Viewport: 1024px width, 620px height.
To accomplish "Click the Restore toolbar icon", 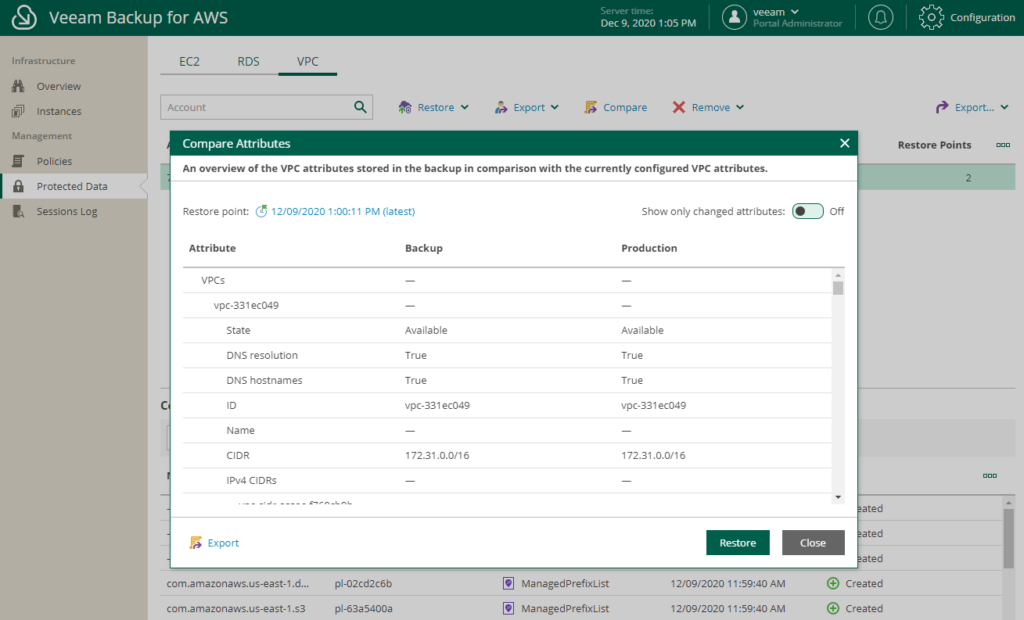I will click(x=405, y=107).
